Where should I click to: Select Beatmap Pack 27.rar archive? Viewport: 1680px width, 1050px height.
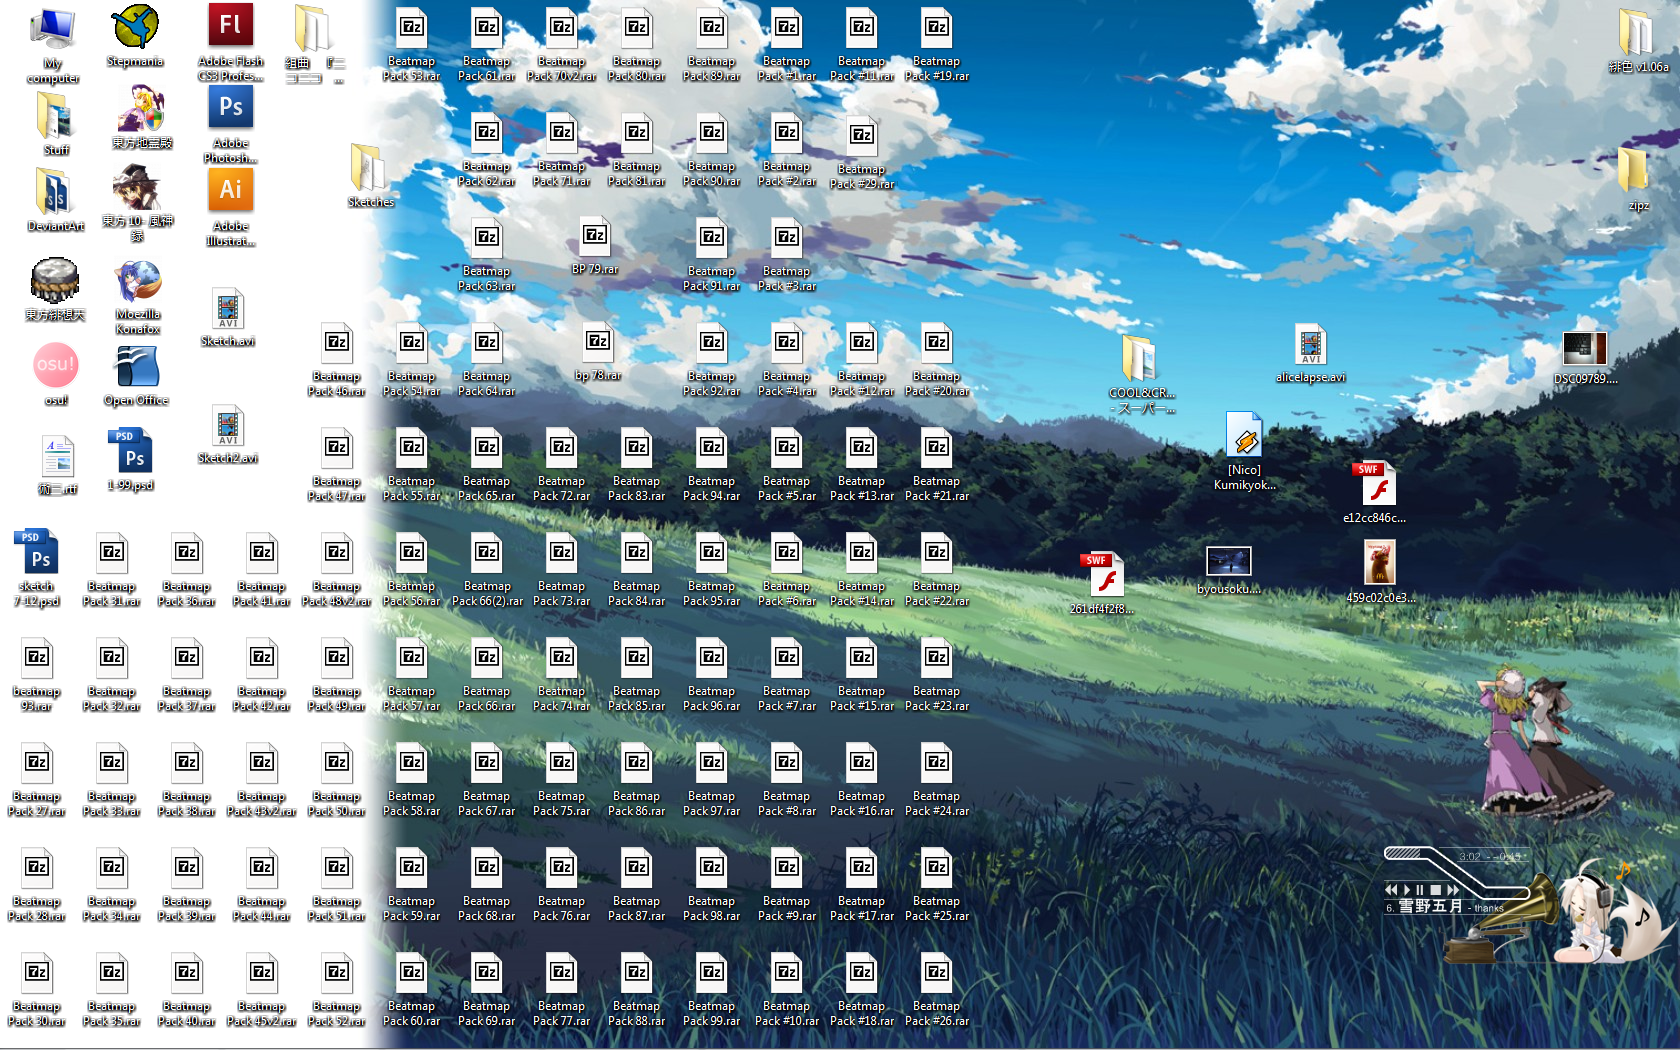point(37,780)
